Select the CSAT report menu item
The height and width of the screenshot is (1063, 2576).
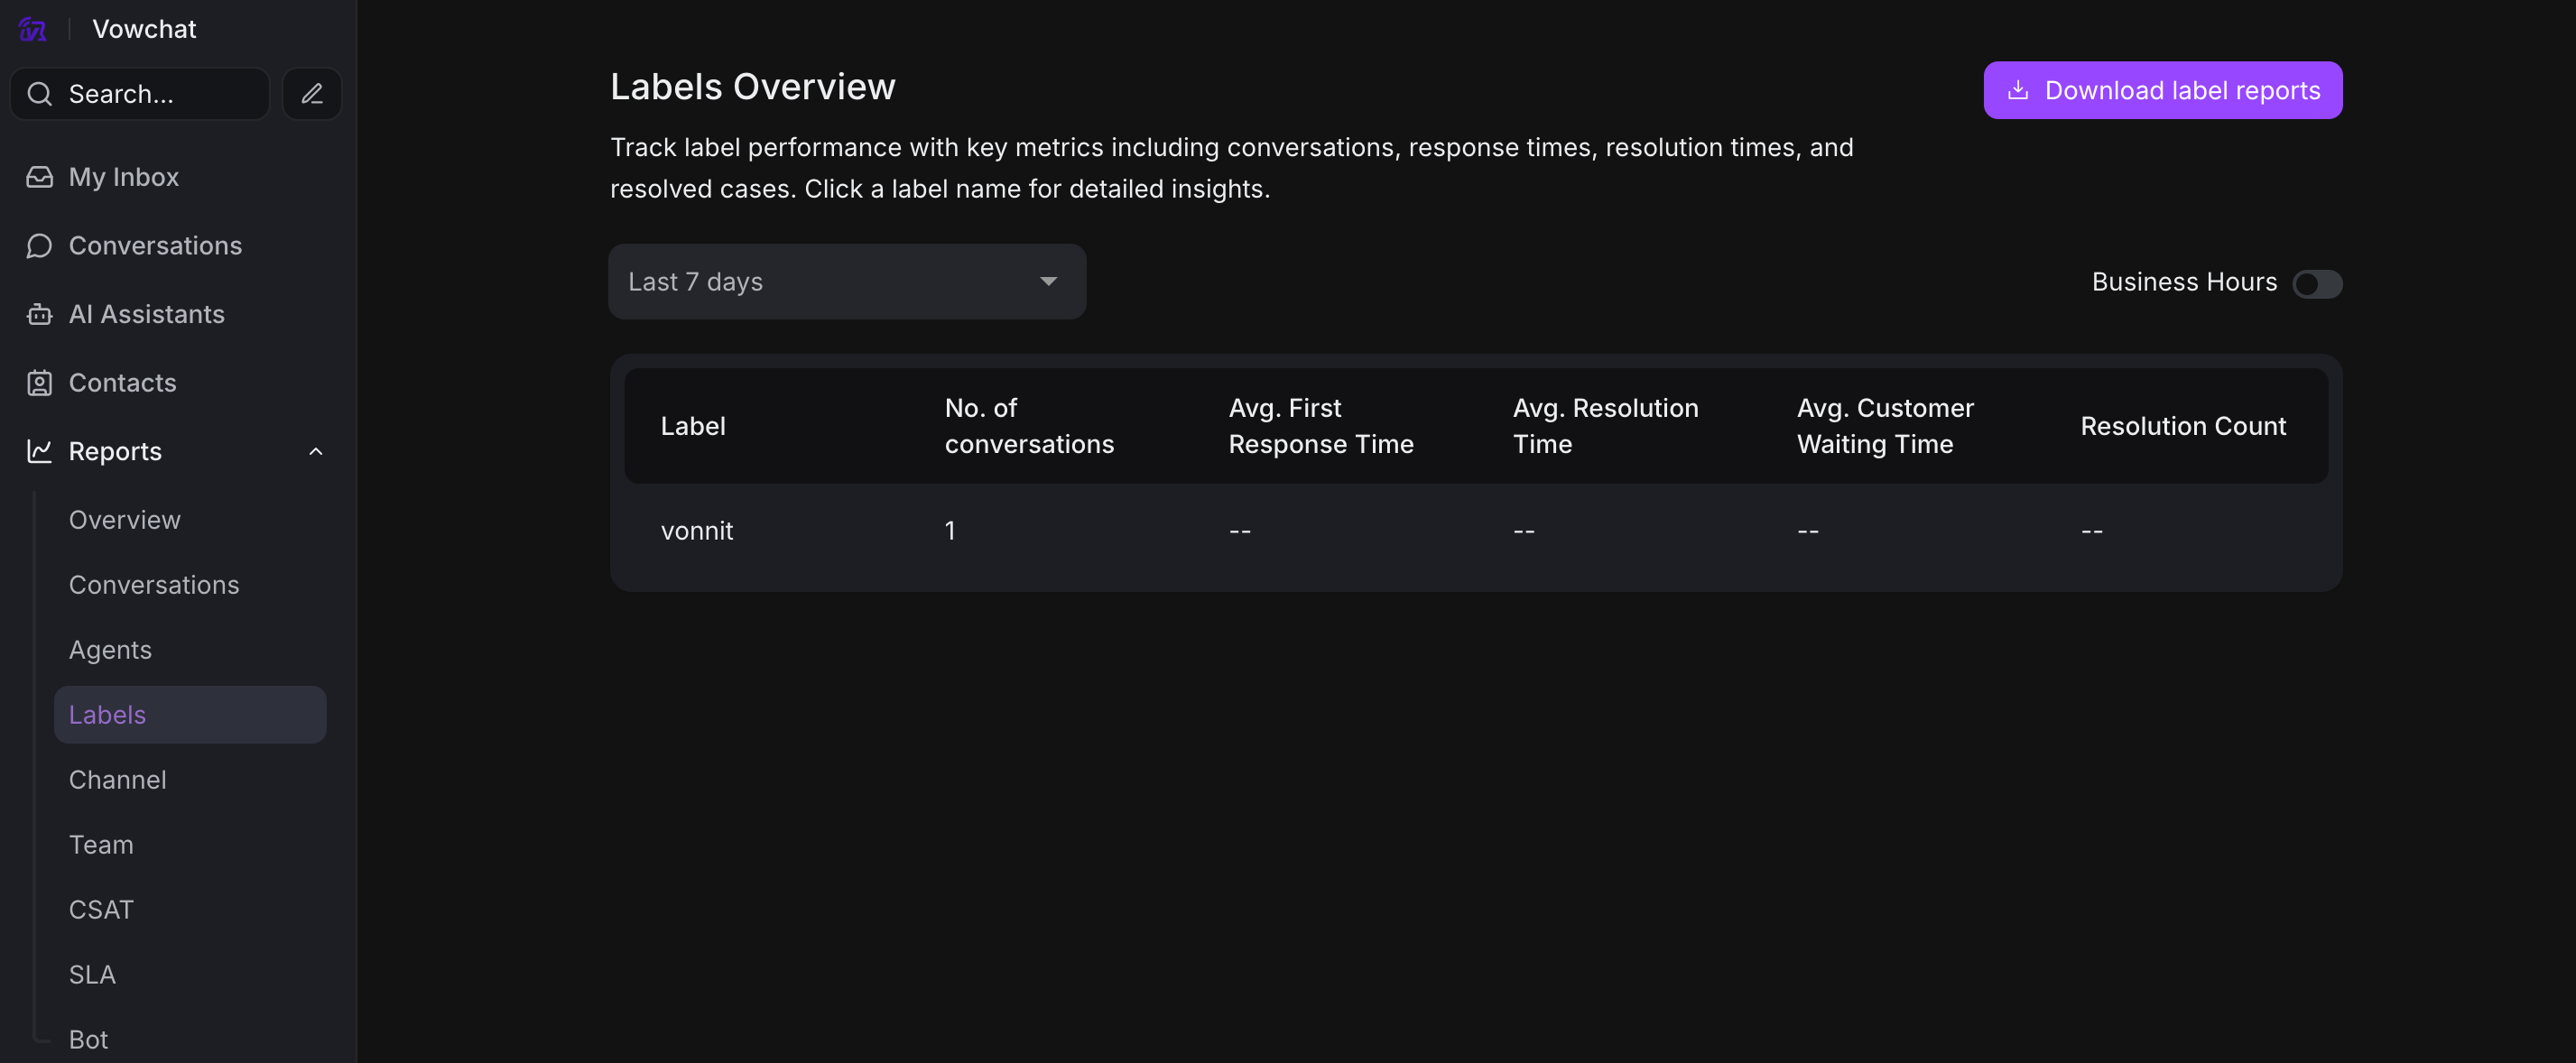(101, 910)
